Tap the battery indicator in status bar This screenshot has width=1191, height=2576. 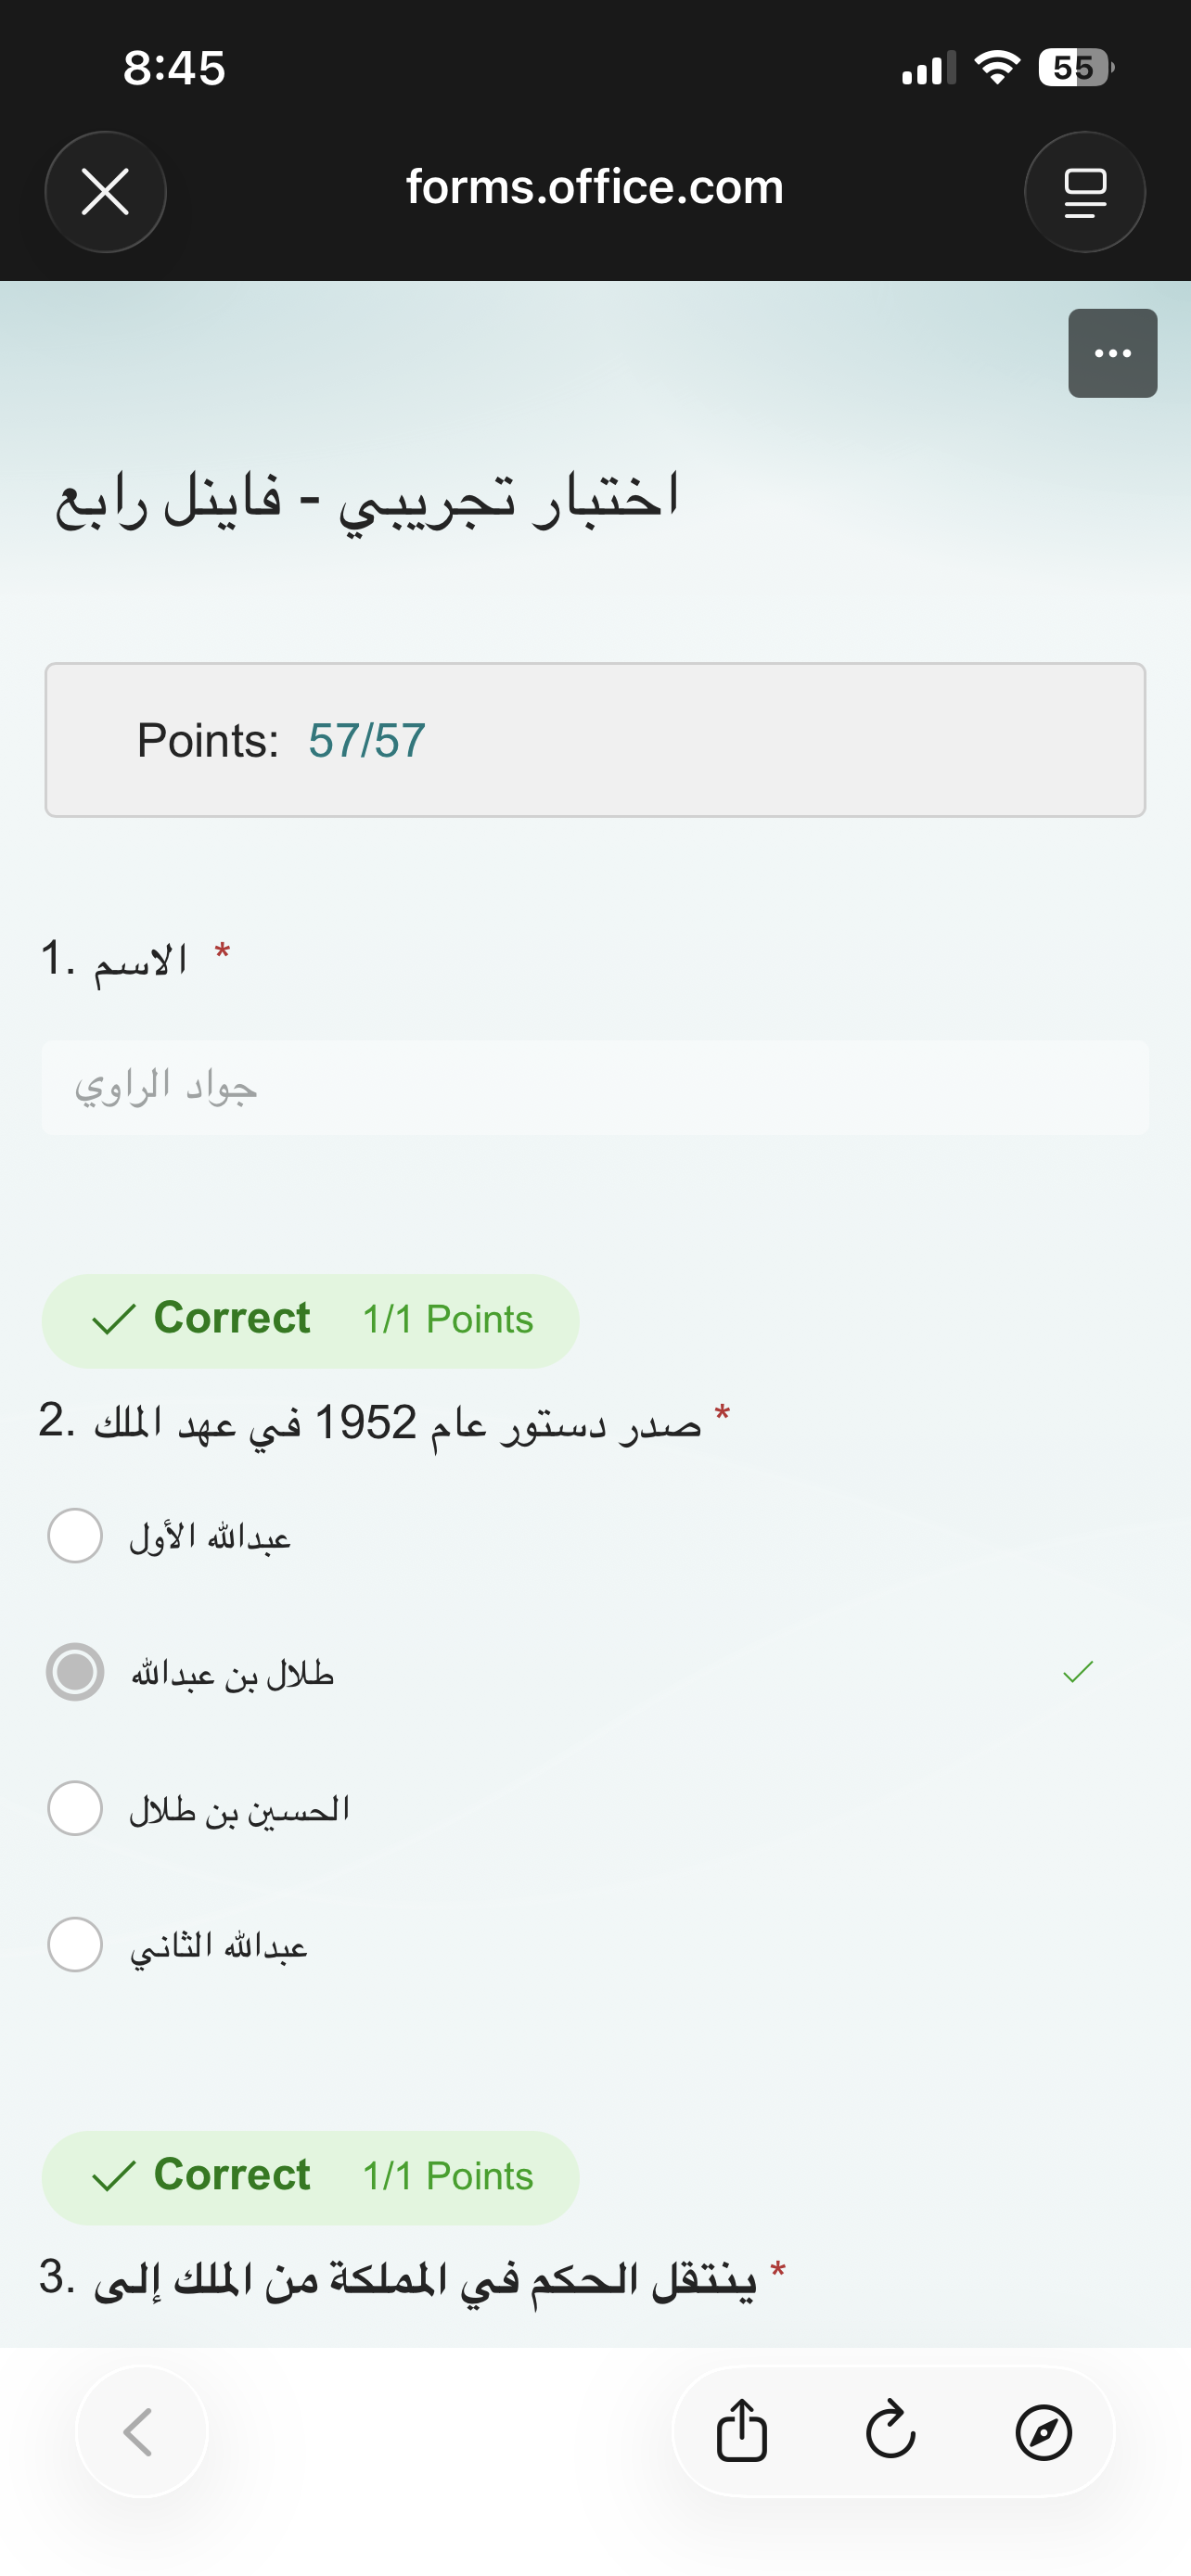1074,68
